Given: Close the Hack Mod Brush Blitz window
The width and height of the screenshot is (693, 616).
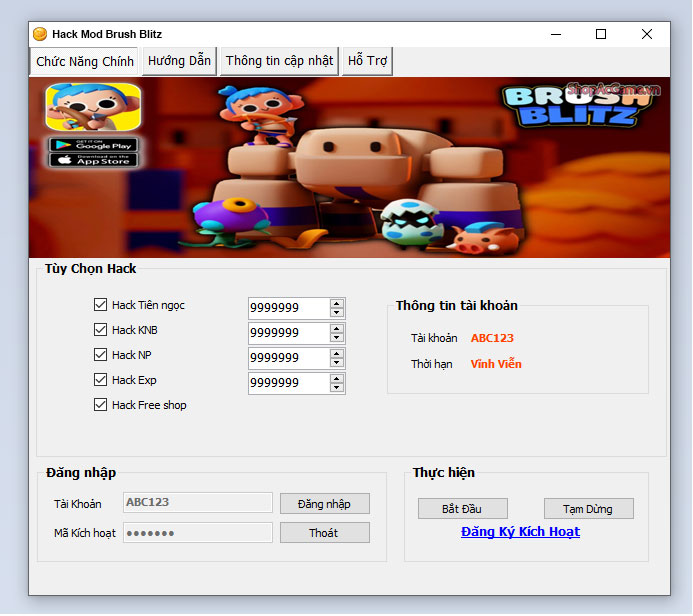Looking at the screenshot, I should click(x=647, y=34).
